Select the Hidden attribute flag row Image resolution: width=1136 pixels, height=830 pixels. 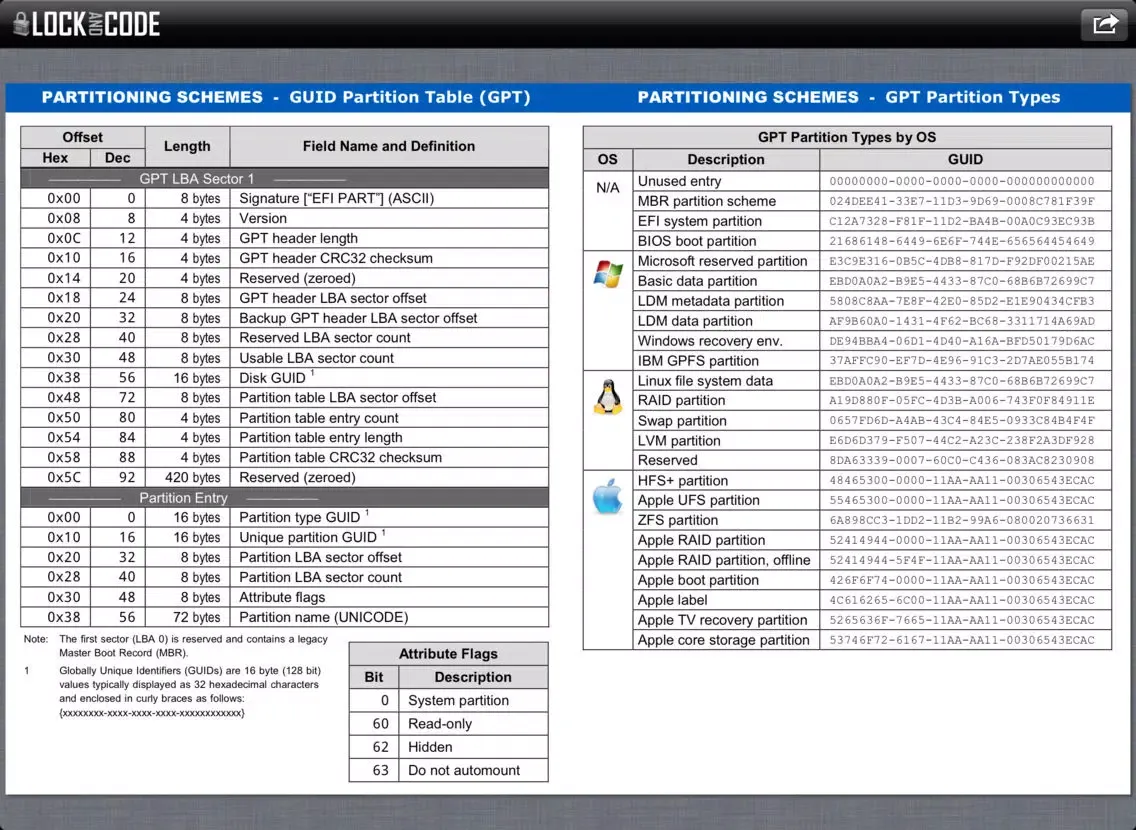click(x=448, y=747)
